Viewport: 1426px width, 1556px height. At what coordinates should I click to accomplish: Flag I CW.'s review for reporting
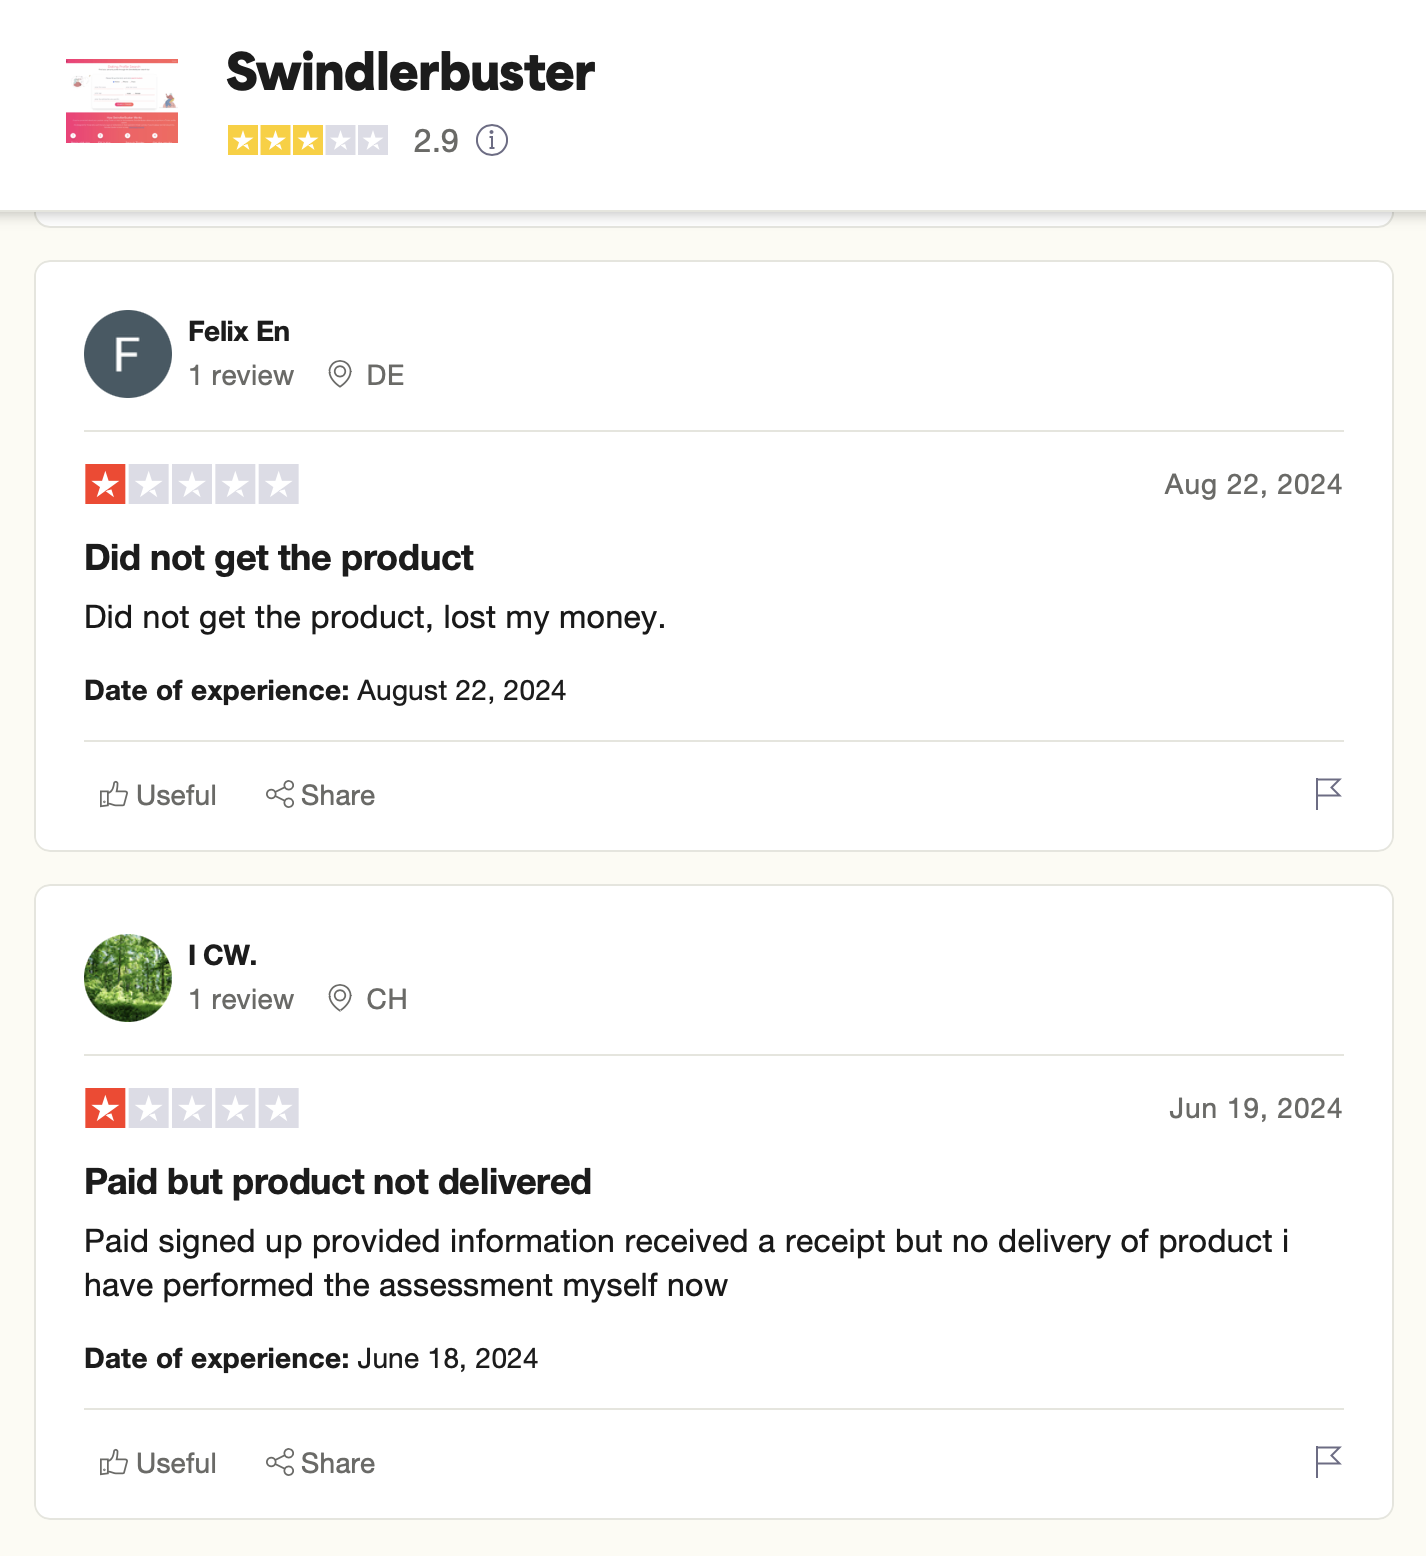coord(1329,1461)
